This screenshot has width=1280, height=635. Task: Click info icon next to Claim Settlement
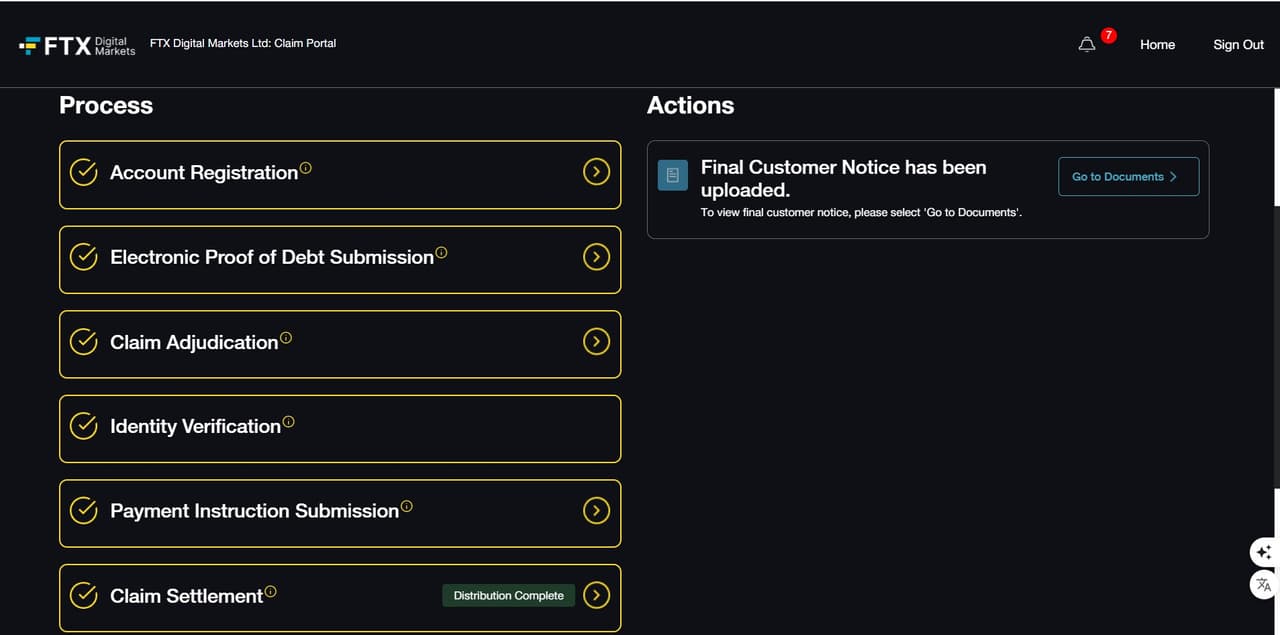click(270, 592)
